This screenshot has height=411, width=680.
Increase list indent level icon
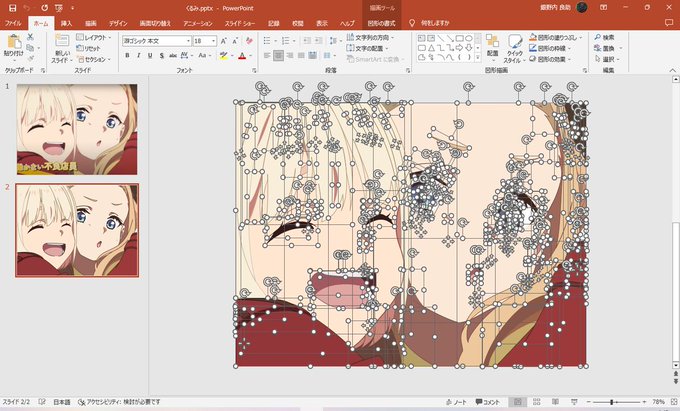point(318,41)
